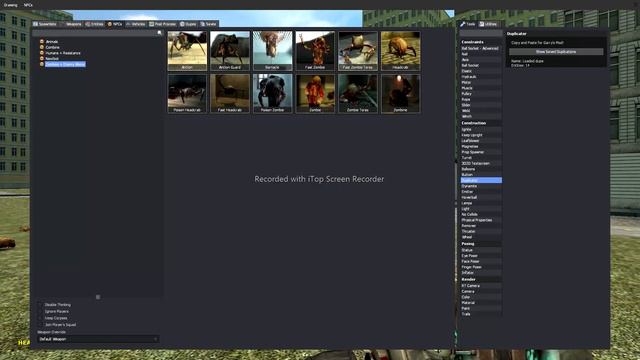
Task: Spawn the Poison Zombie thumbnail
Action: pyautogui.click(x=272, y=93)
